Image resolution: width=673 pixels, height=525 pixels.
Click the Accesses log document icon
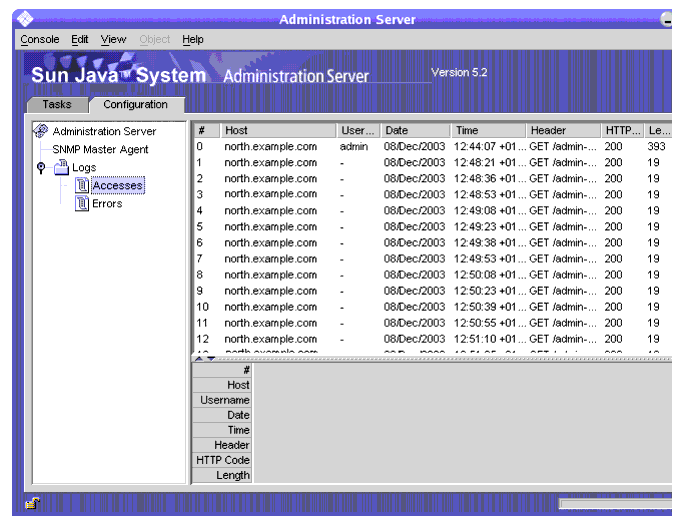(82, 185)
